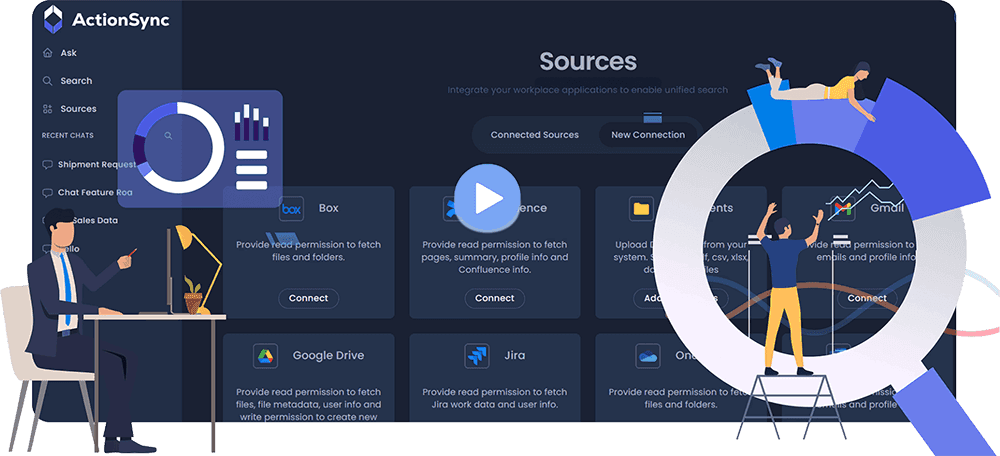
Task: Open the Shipment Request recent chat
Action: [97, 165]
